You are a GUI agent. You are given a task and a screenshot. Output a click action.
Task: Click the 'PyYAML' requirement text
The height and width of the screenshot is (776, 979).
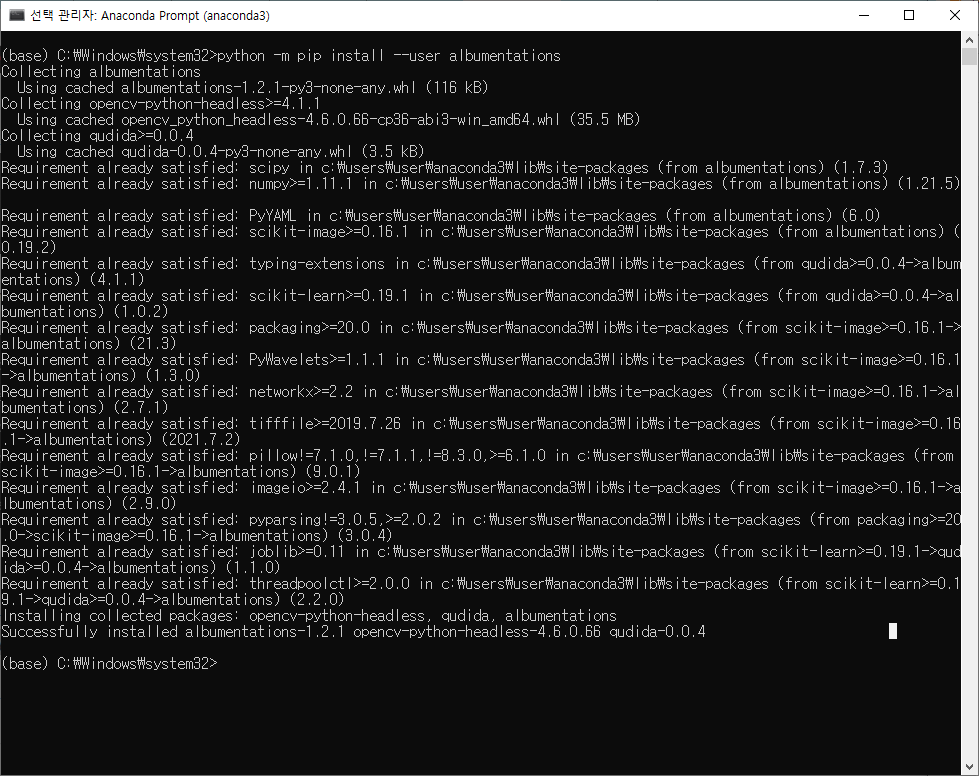(272, 215)
